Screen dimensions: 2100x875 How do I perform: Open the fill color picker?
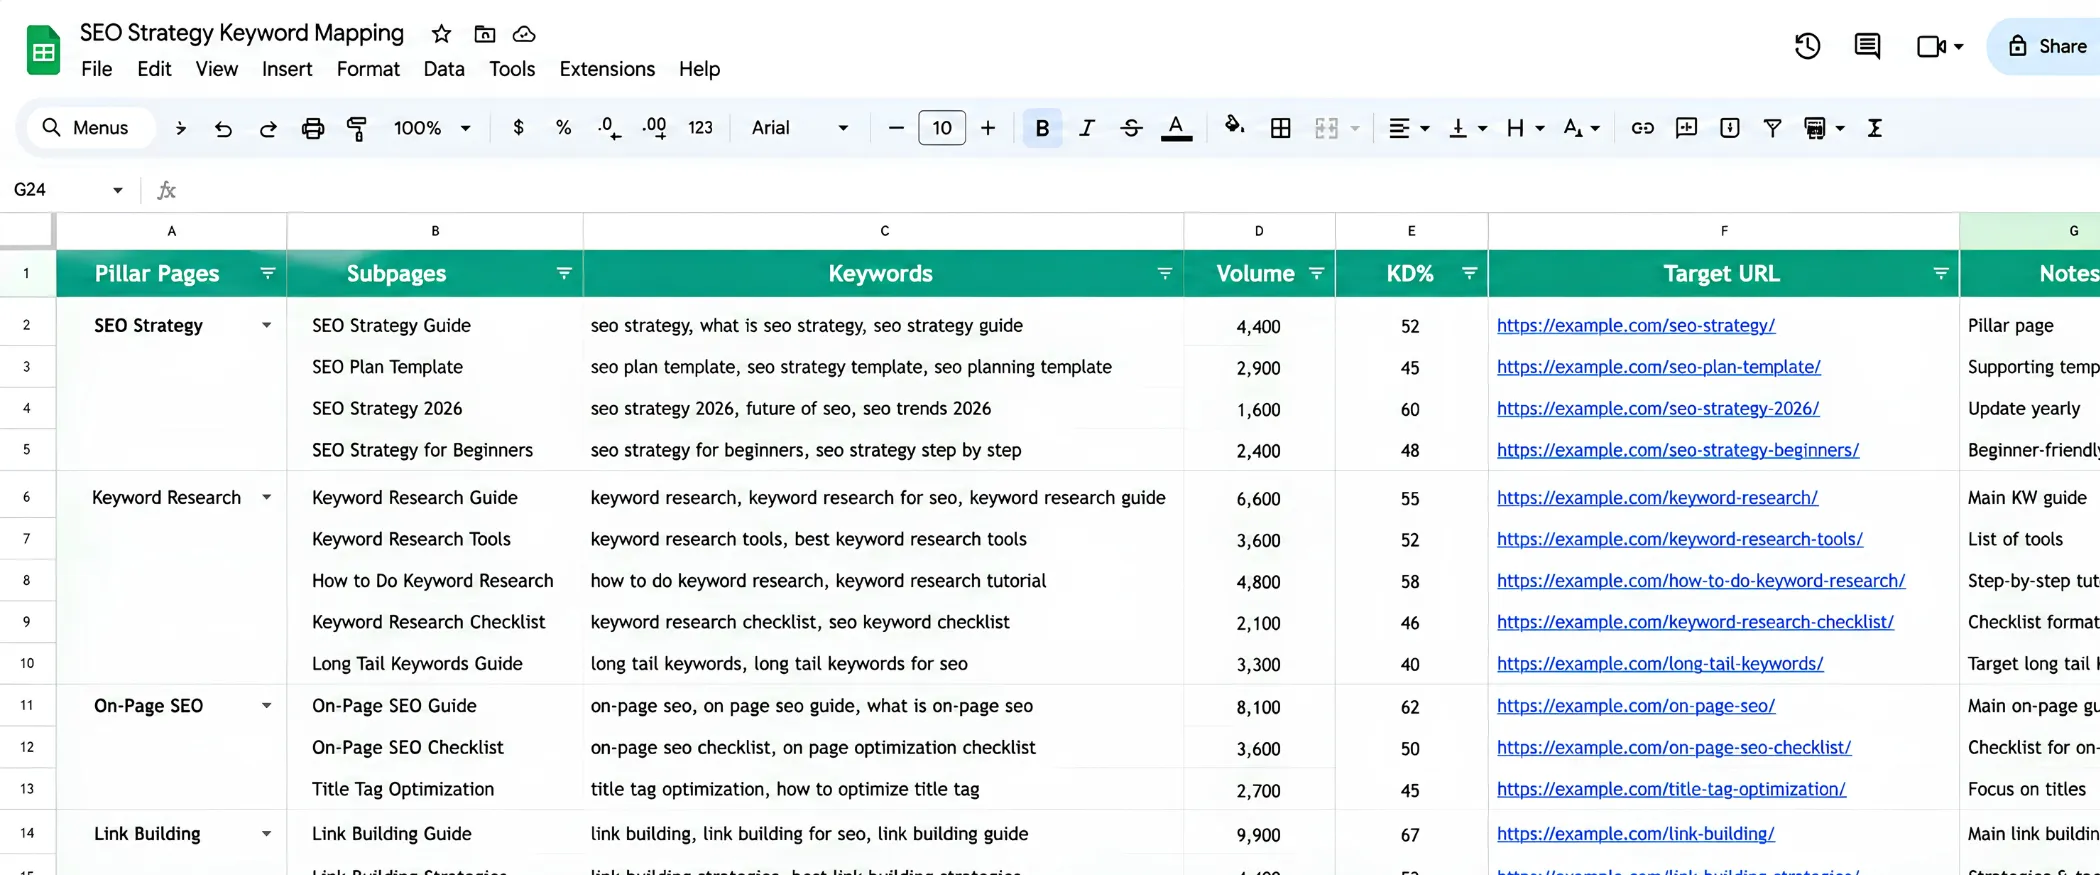[x=1234, y=126]
